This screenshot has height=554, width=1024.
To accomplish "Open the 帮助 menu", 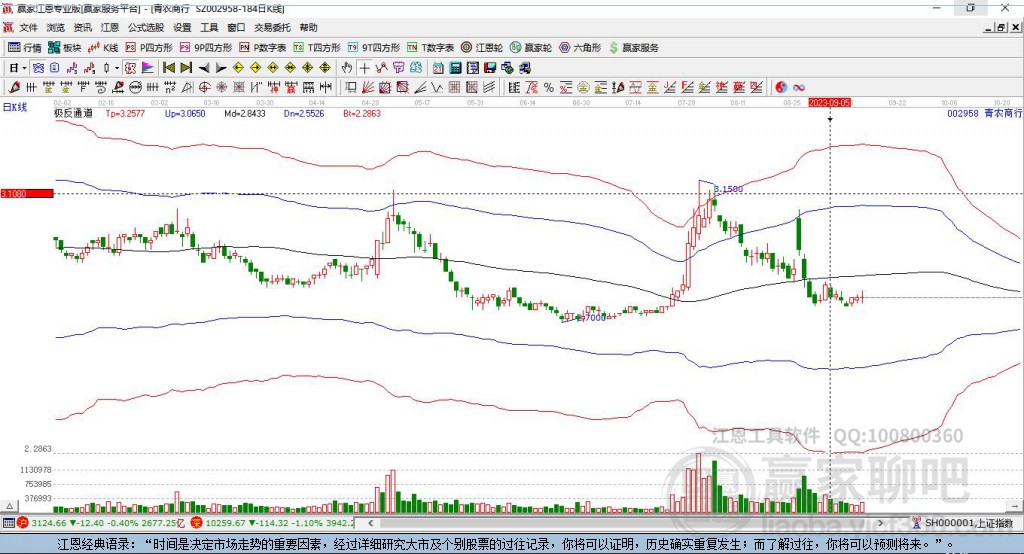I will click(308, 27).
